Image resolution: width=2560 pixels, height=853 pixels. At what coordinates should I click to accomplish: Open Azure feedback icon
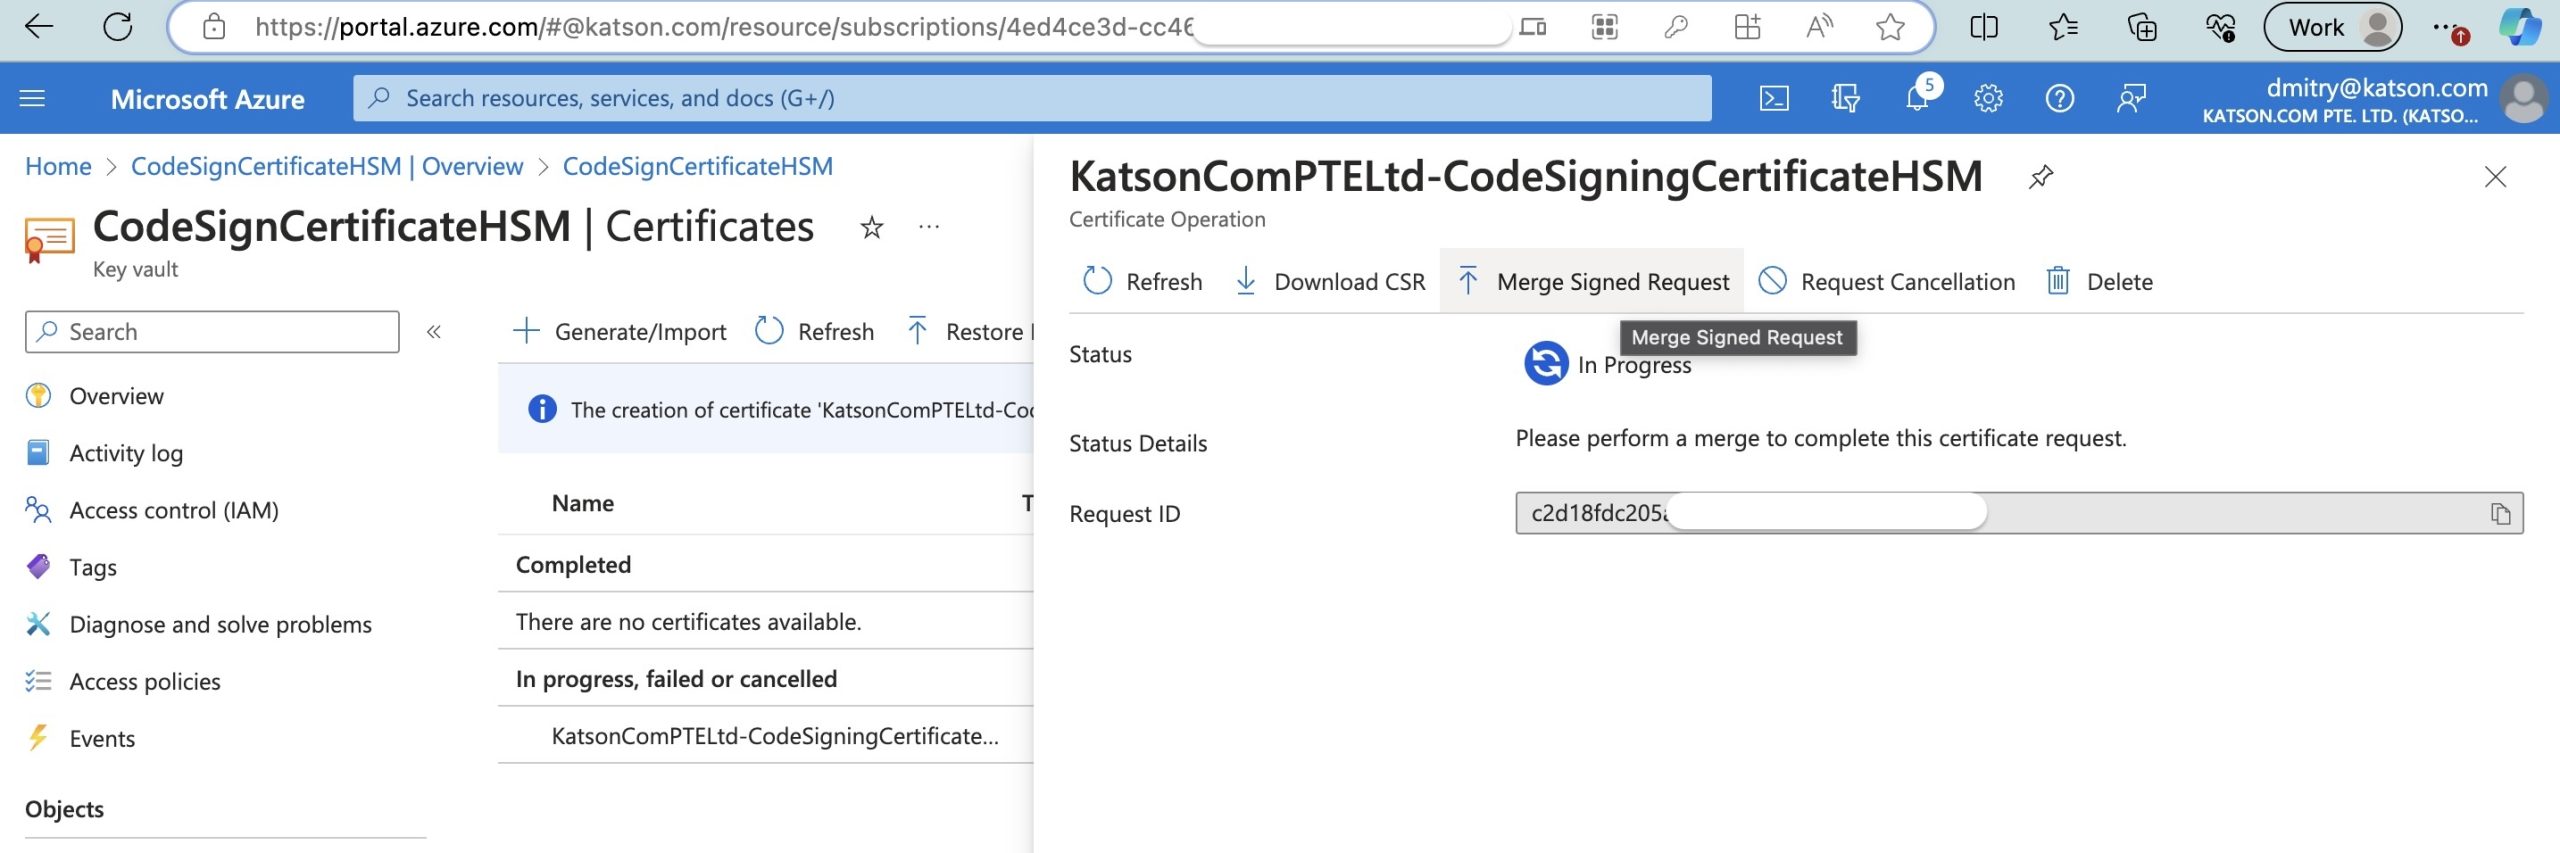pyautogui.click(x=2131, y=98)
